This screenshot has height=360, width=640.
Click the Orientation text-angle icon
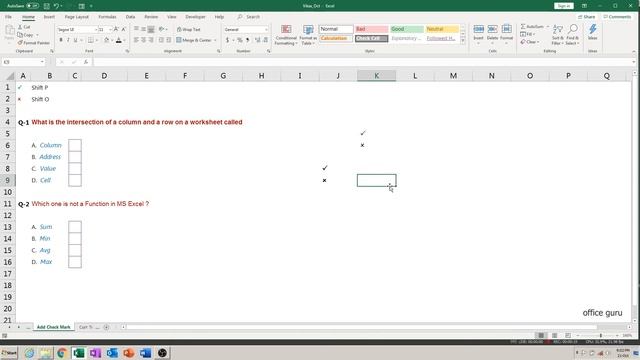tap(162, 29)
